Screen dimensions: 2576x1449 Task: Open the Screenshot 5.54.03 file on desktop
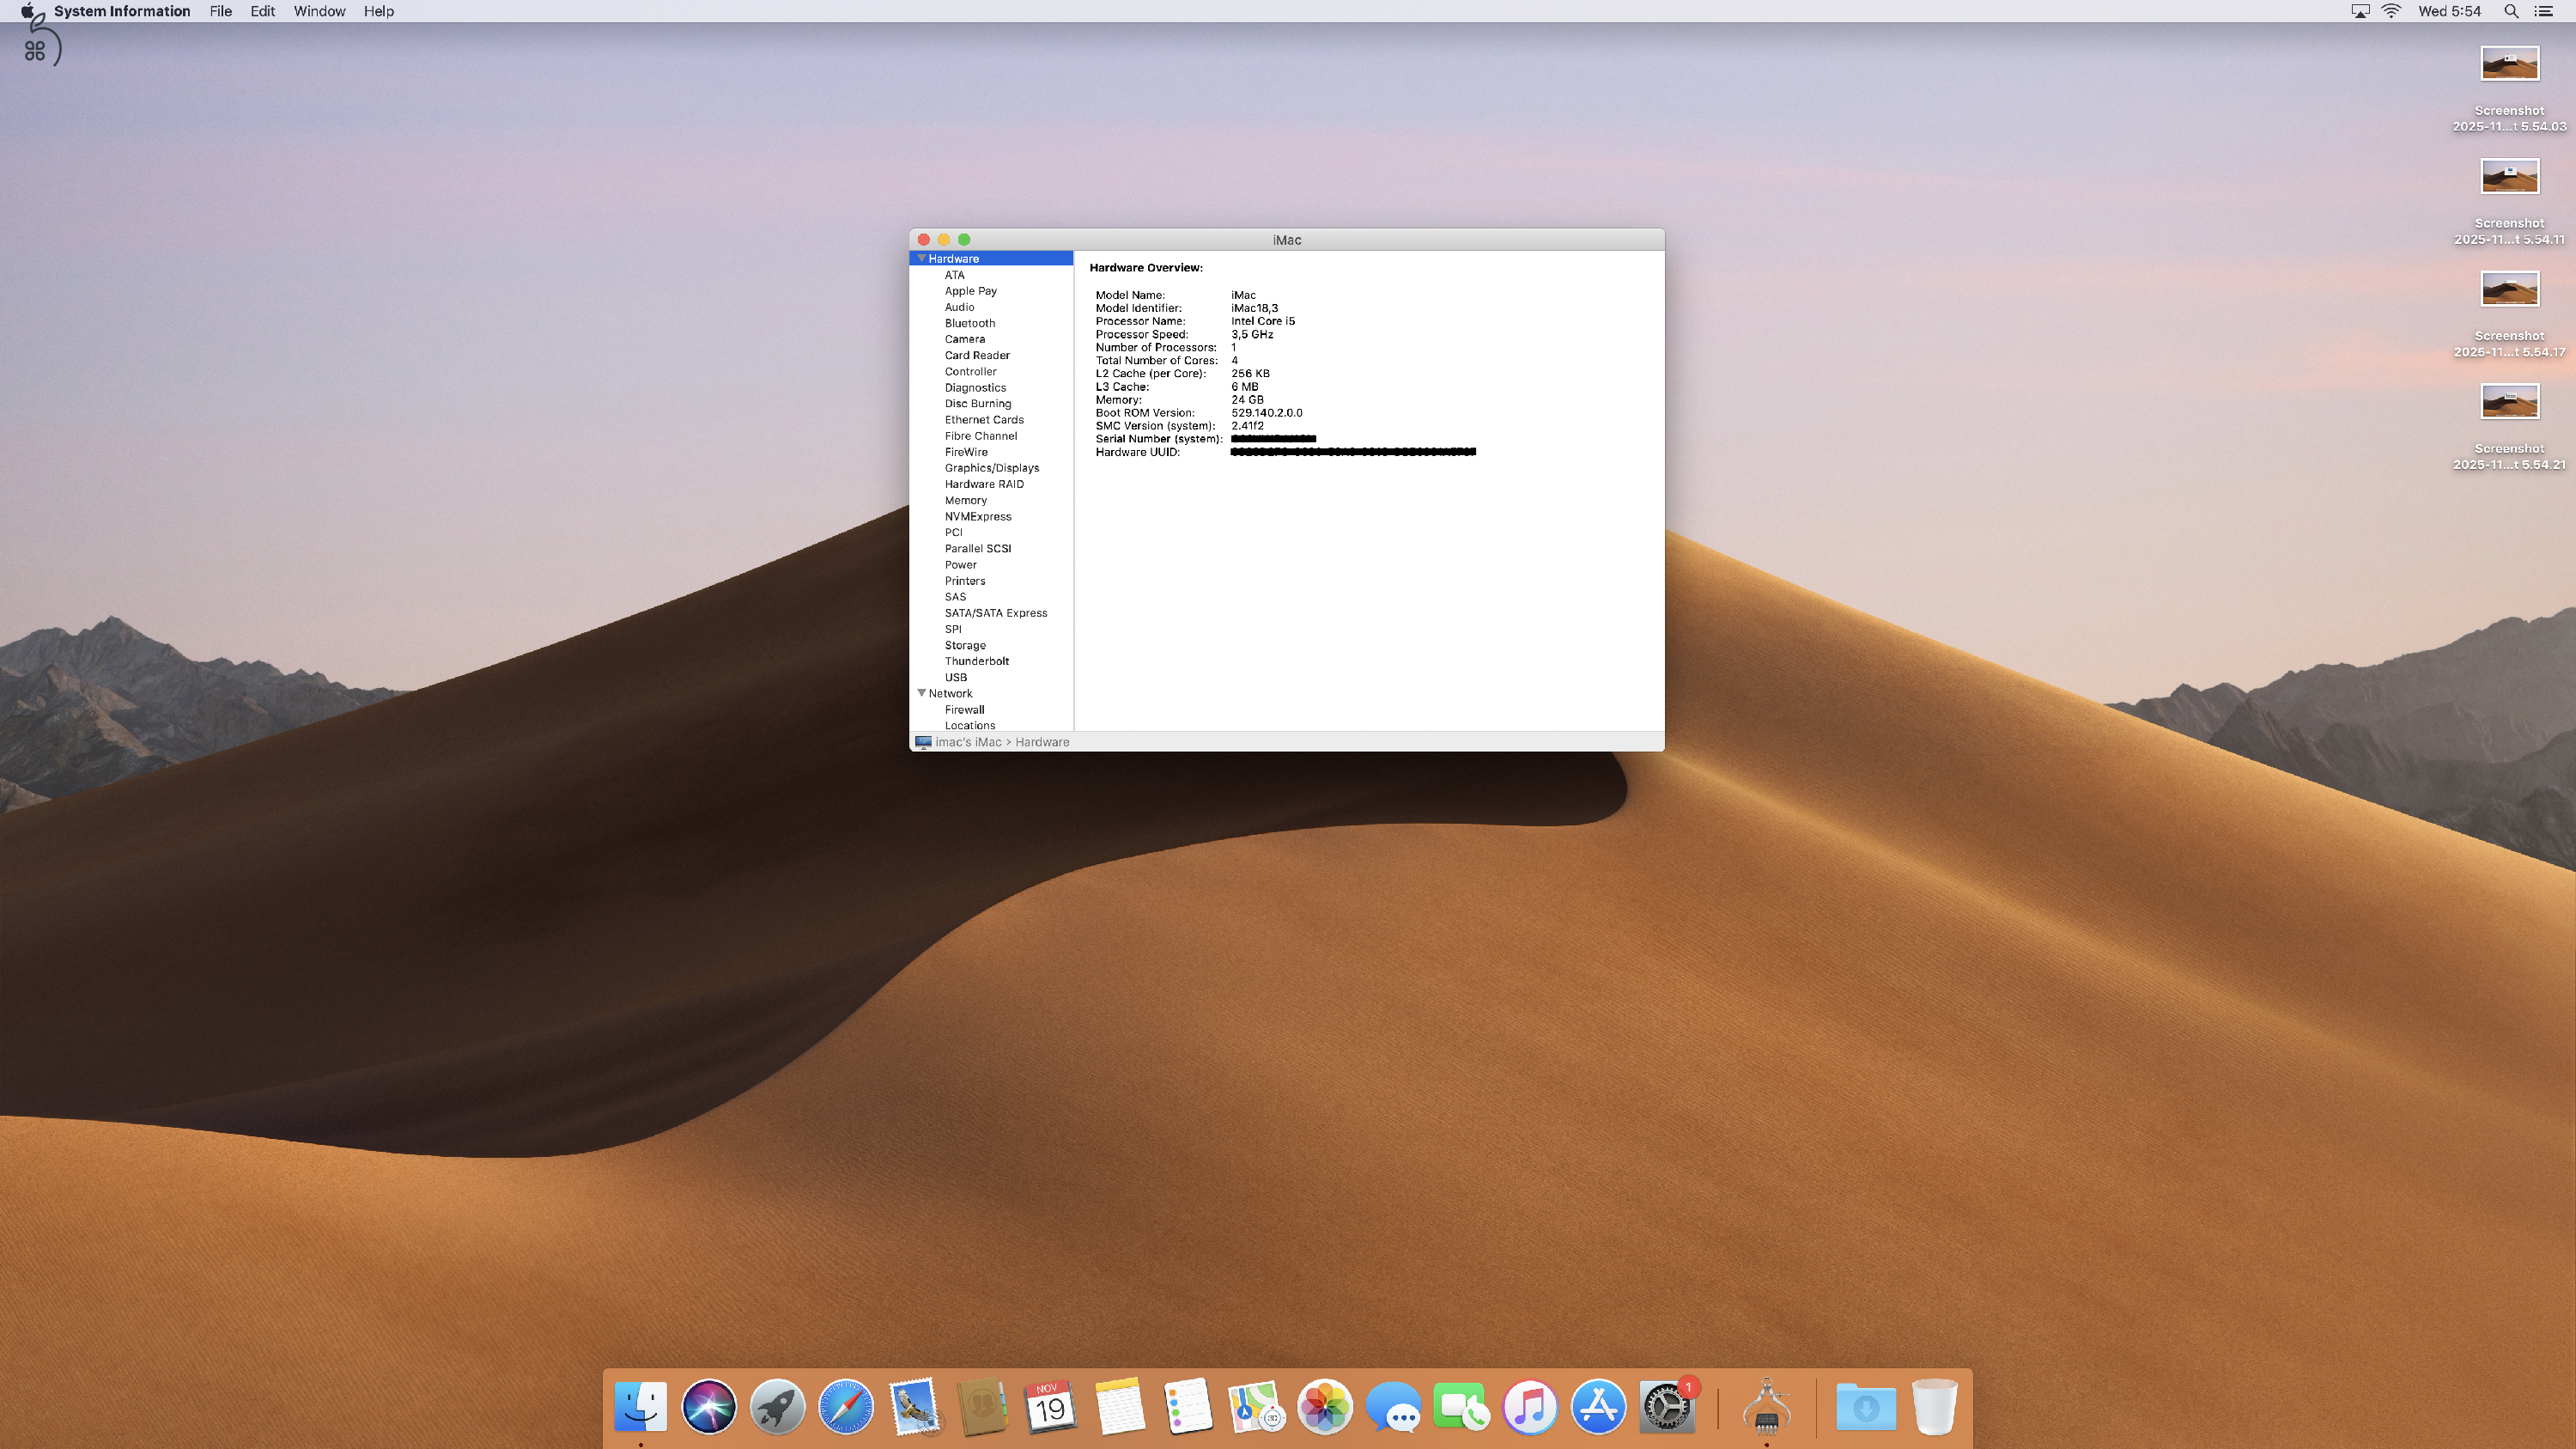pyautogui.click(x=2510, y=63)
